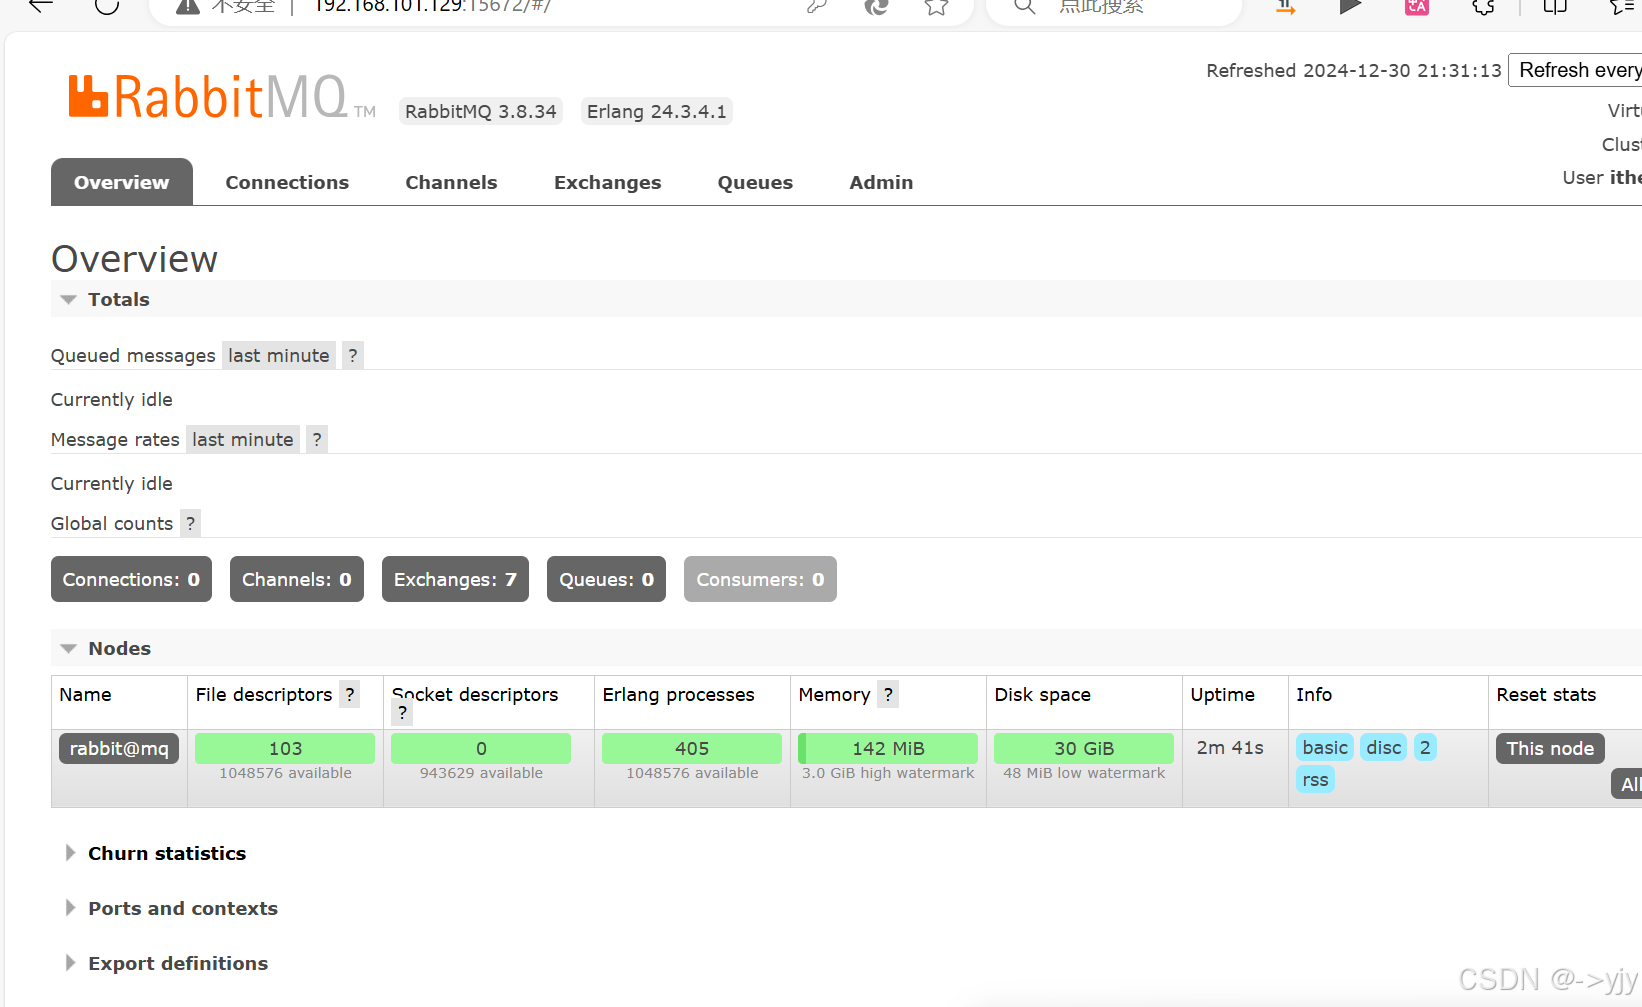This screenshot has height=1007, width=1642.
Task: Open help for Message rates
Action: 317,439
